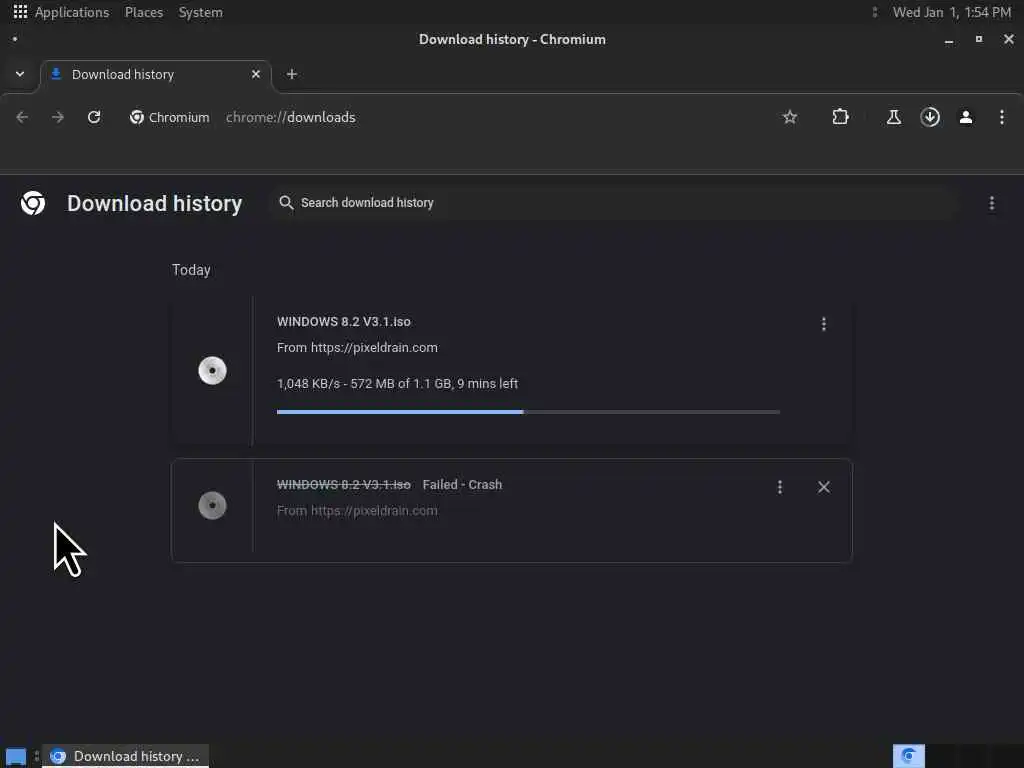Viewport: 1024px width, 768px height.
Task: Click the browser forward arrow
Action: tap(58, 117)
